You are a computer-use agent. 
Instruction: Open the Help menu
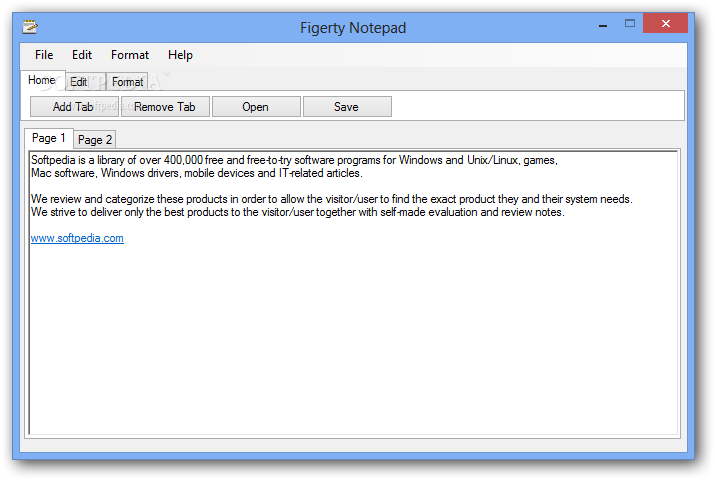[x=180, y=55]
